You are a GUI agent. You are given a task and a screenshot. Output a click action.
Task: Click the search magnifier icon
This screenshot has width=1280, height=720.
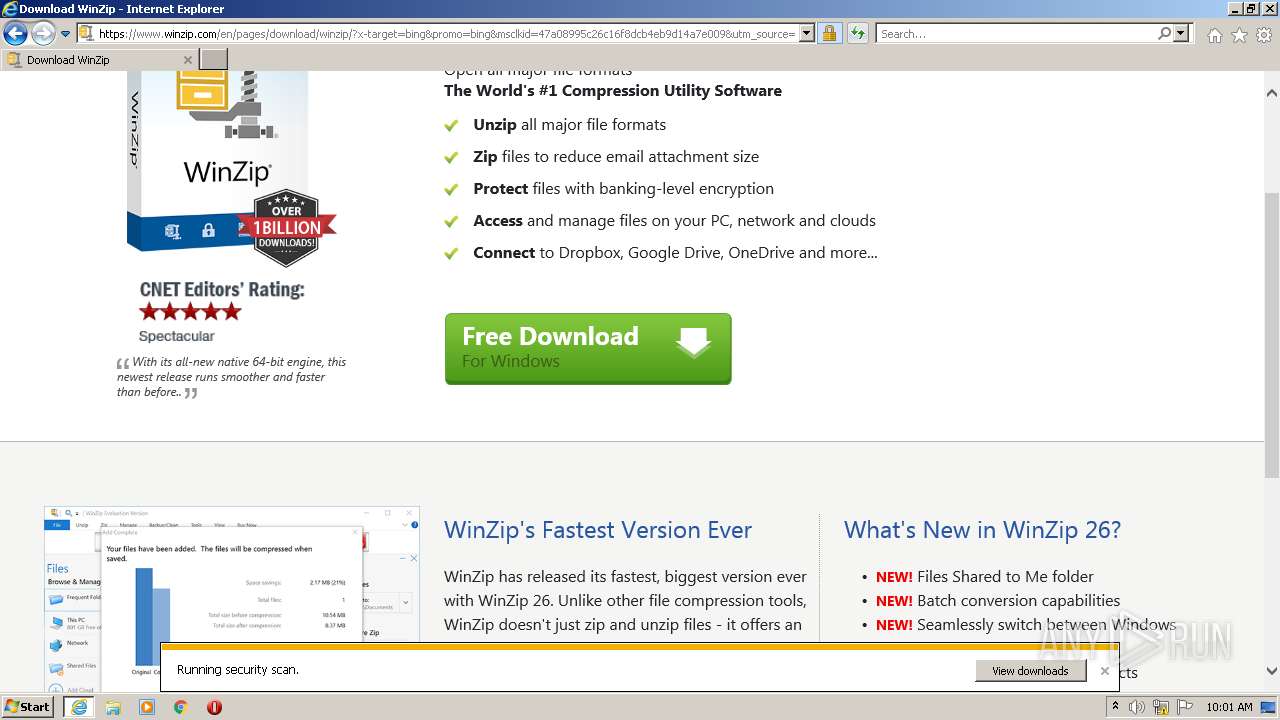click(x=1164, y=34)
